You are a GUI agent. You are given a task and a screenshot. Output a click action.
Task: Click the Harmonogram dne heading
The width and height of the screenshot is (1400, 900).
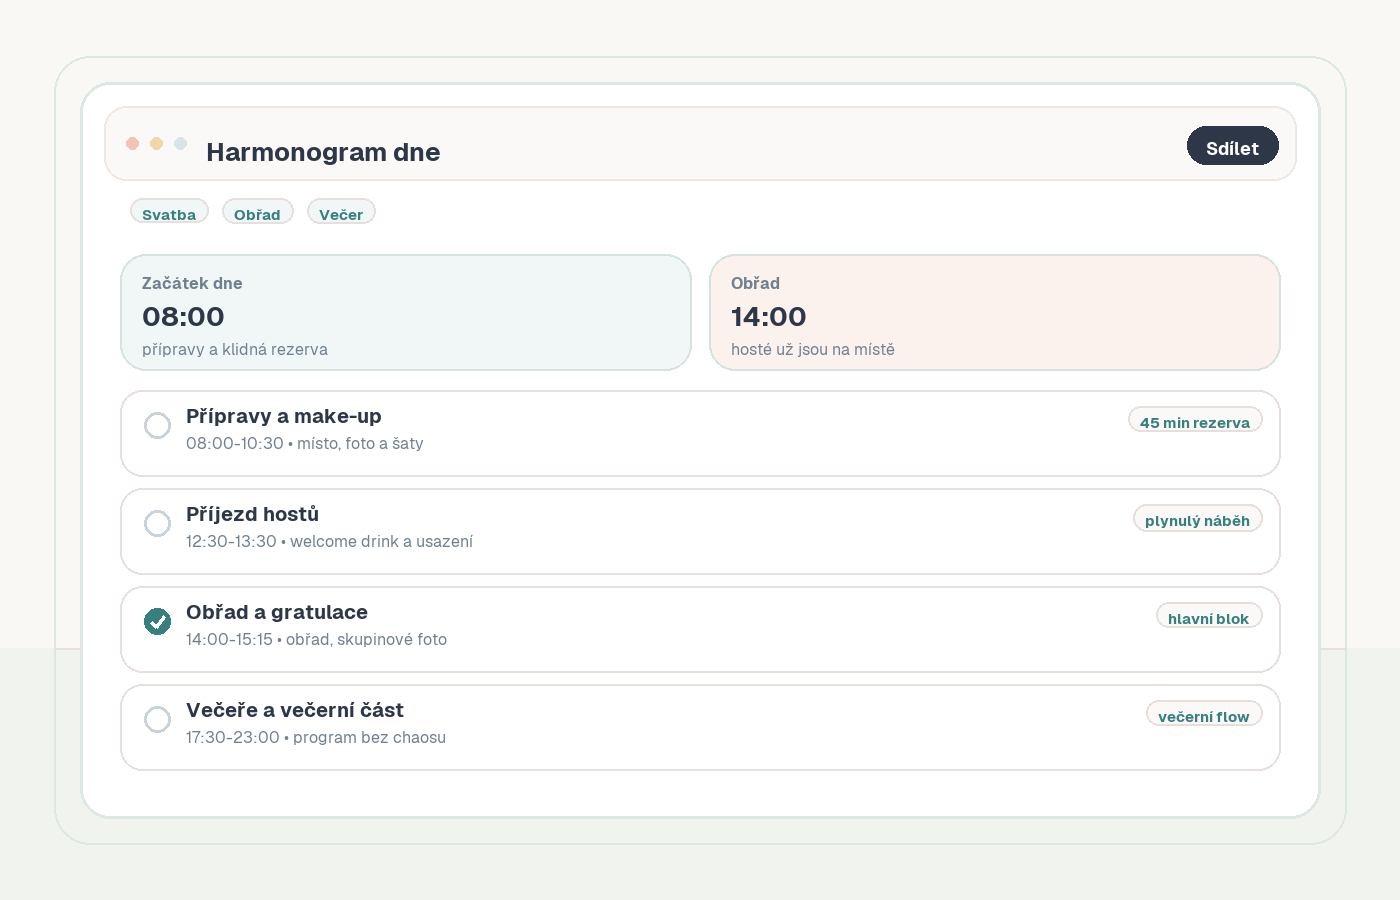click(x=323, y=152)
